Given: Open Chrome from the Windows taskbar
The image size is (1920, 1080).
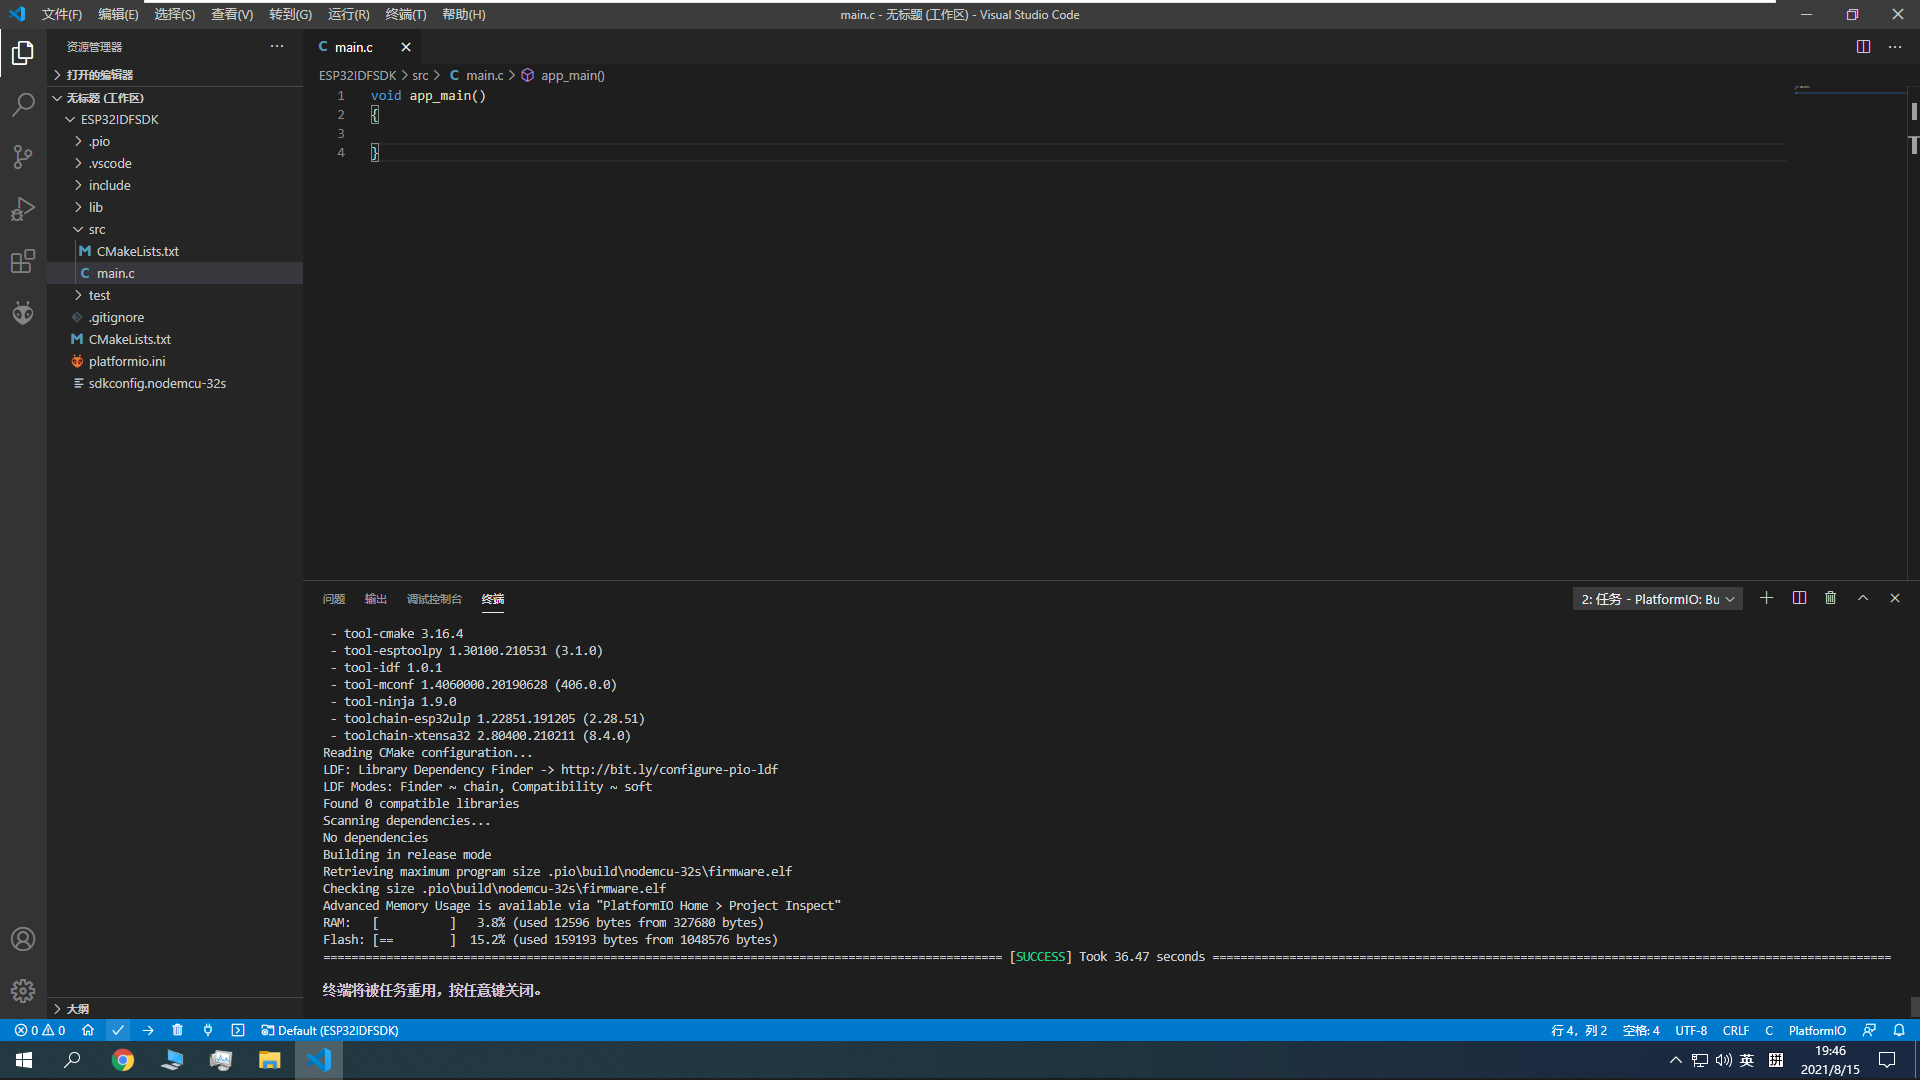Looking at the screenshot, I should (x=123, y=1060).
